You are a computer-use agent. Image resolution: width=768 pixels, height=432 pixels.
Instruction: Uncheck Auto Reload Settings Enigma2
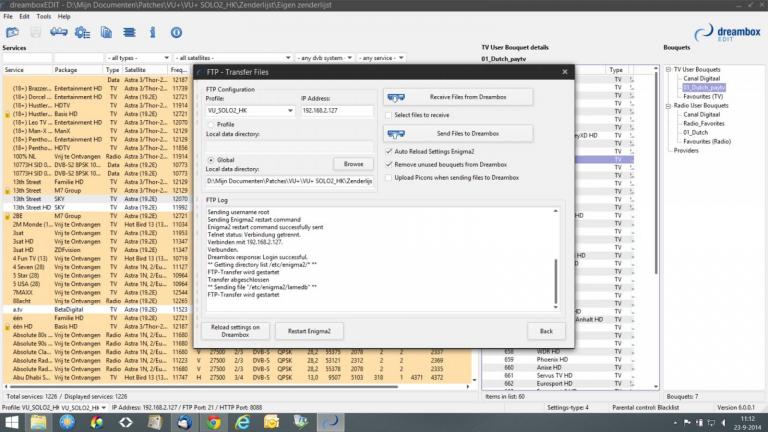pos(389,150)
